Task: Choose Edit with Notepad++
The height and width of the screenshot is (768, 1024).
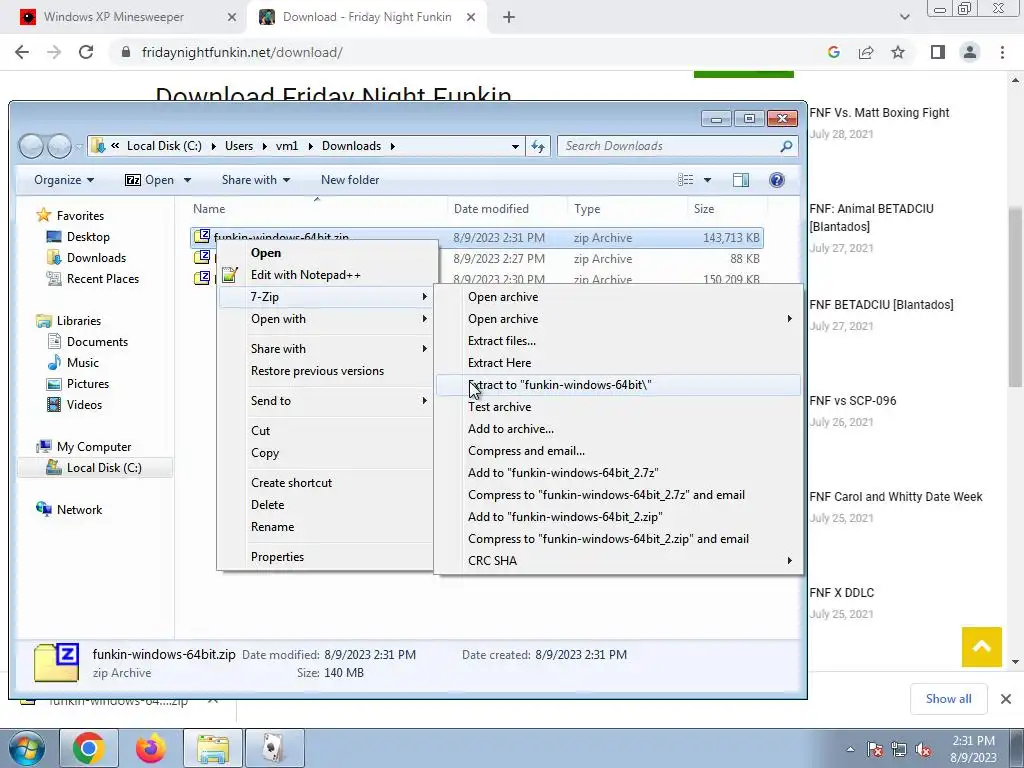Action: pos(306,275)
